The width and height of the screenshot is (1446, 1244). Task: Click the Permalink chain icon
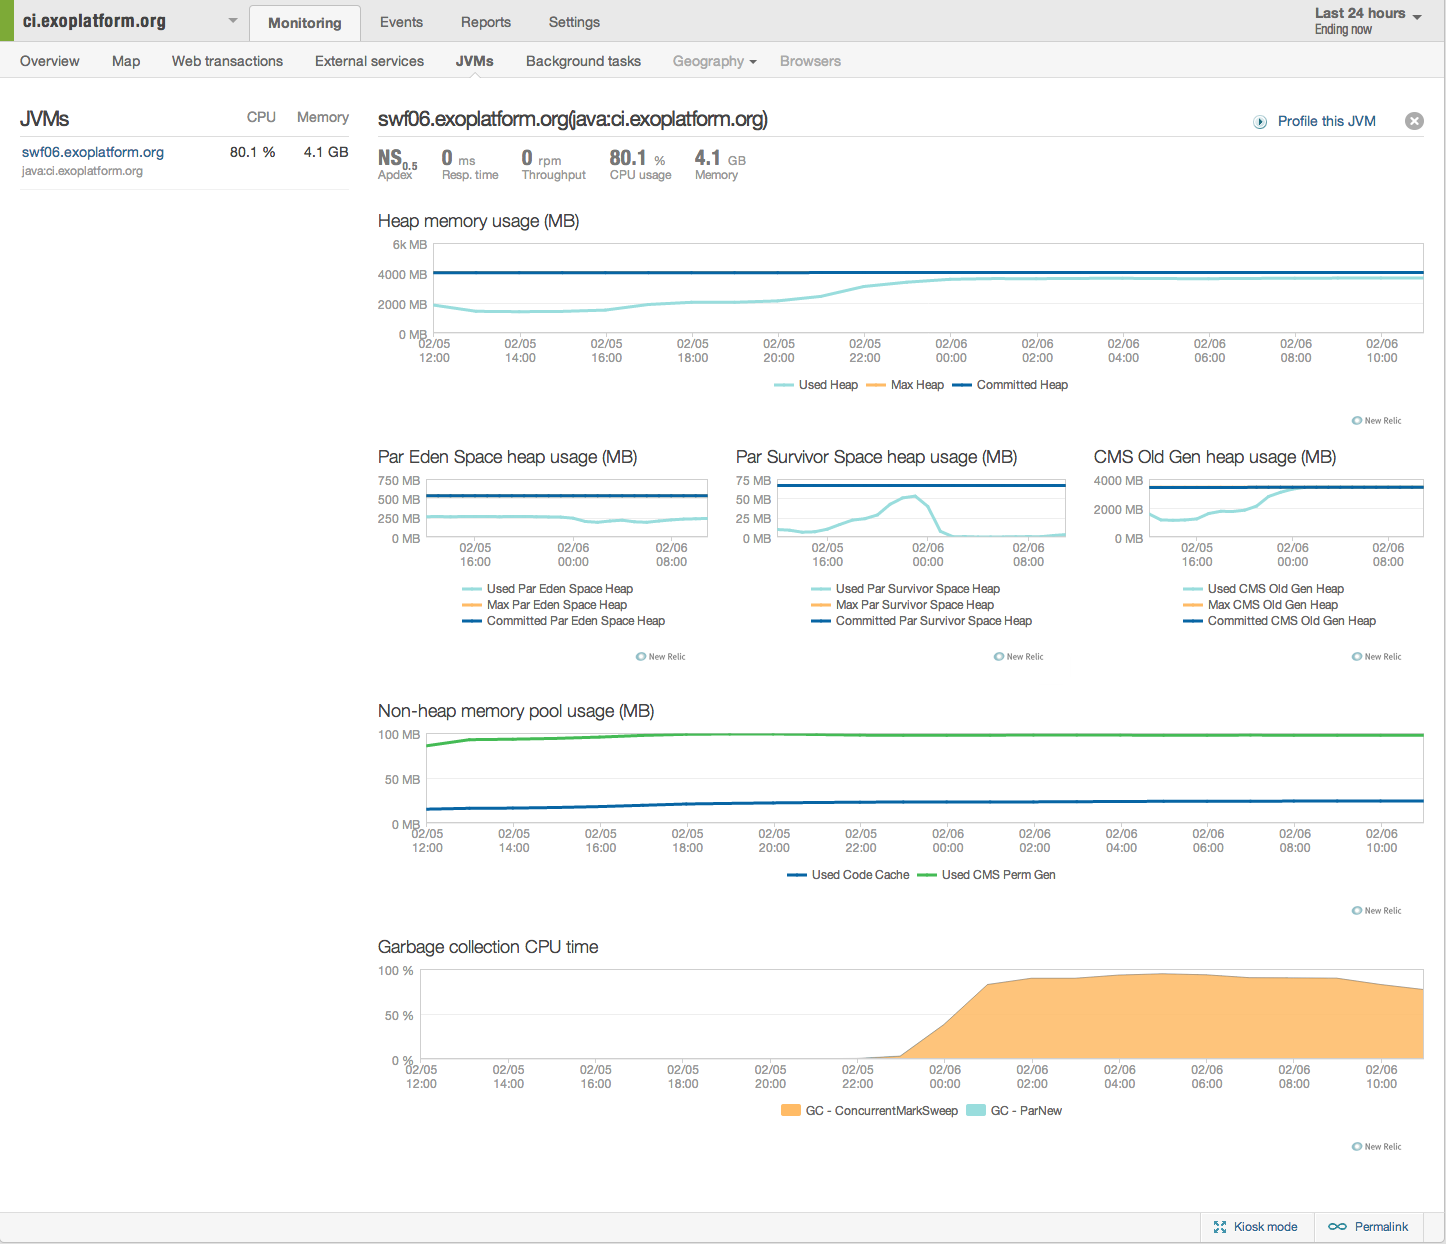[1337, 1227]
